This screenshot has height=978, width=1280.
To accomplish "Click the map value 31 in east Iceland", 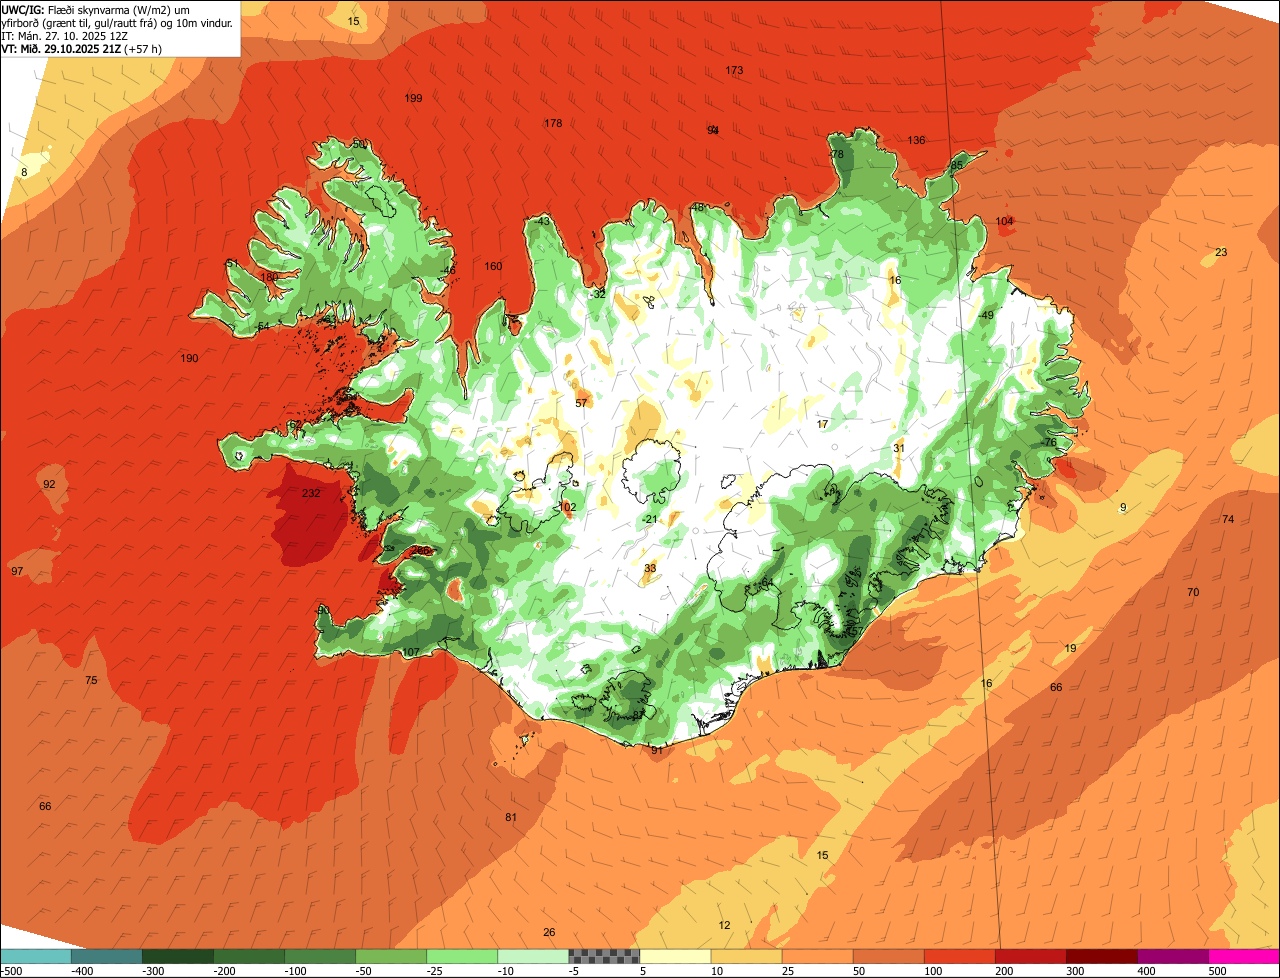I will tap(899, 448).
